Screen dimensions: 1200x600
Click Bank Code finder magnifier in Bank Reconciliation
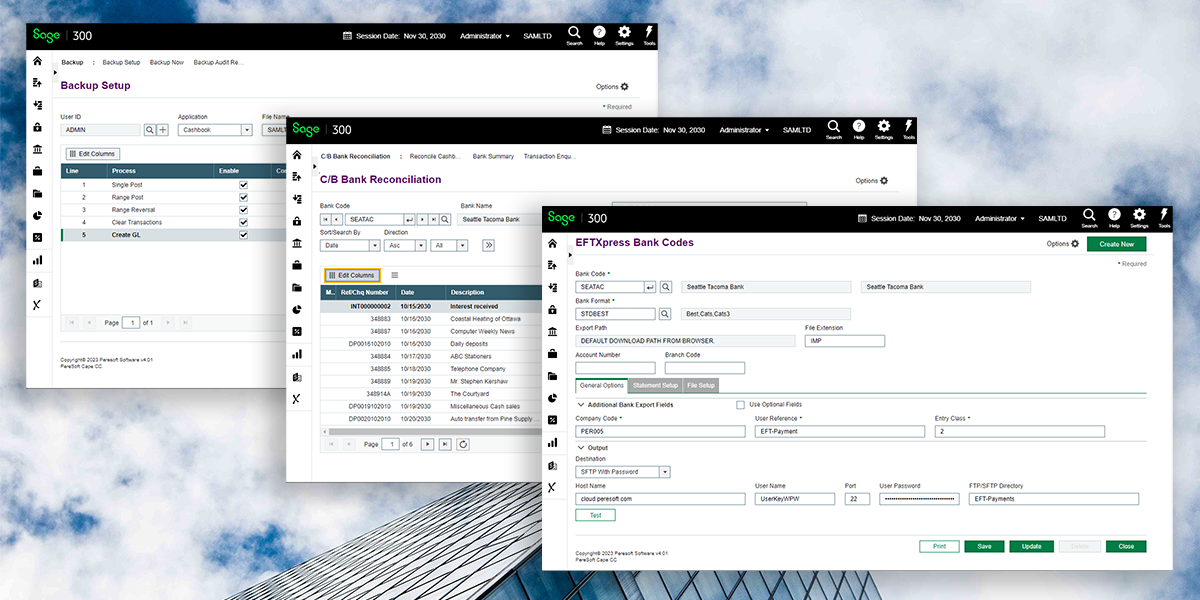pyautogui.click(x=445, y=219)
